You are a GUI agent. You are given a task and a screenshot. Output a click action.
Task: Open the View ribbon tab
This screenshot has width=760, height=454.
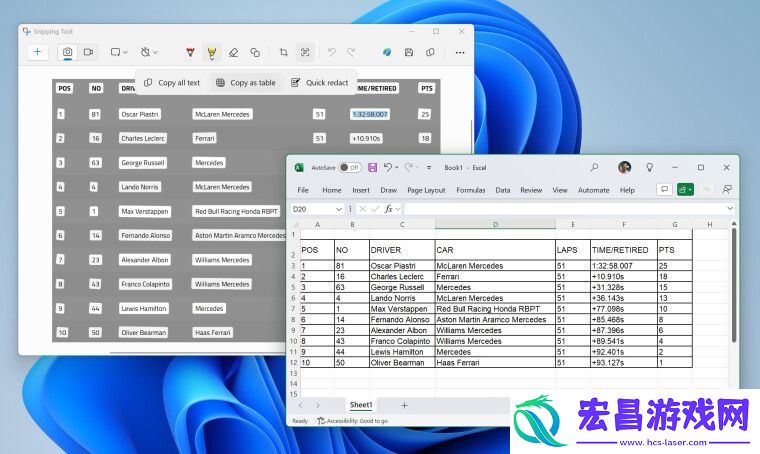(560, 190)
